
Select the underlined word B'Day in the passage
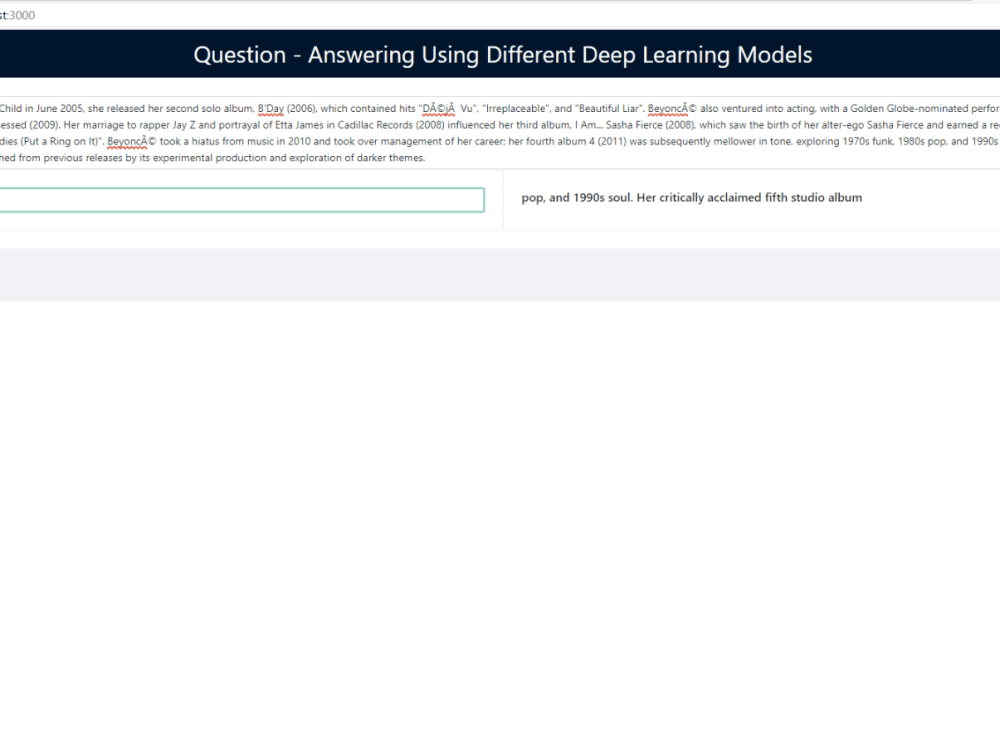pos(272,108)
